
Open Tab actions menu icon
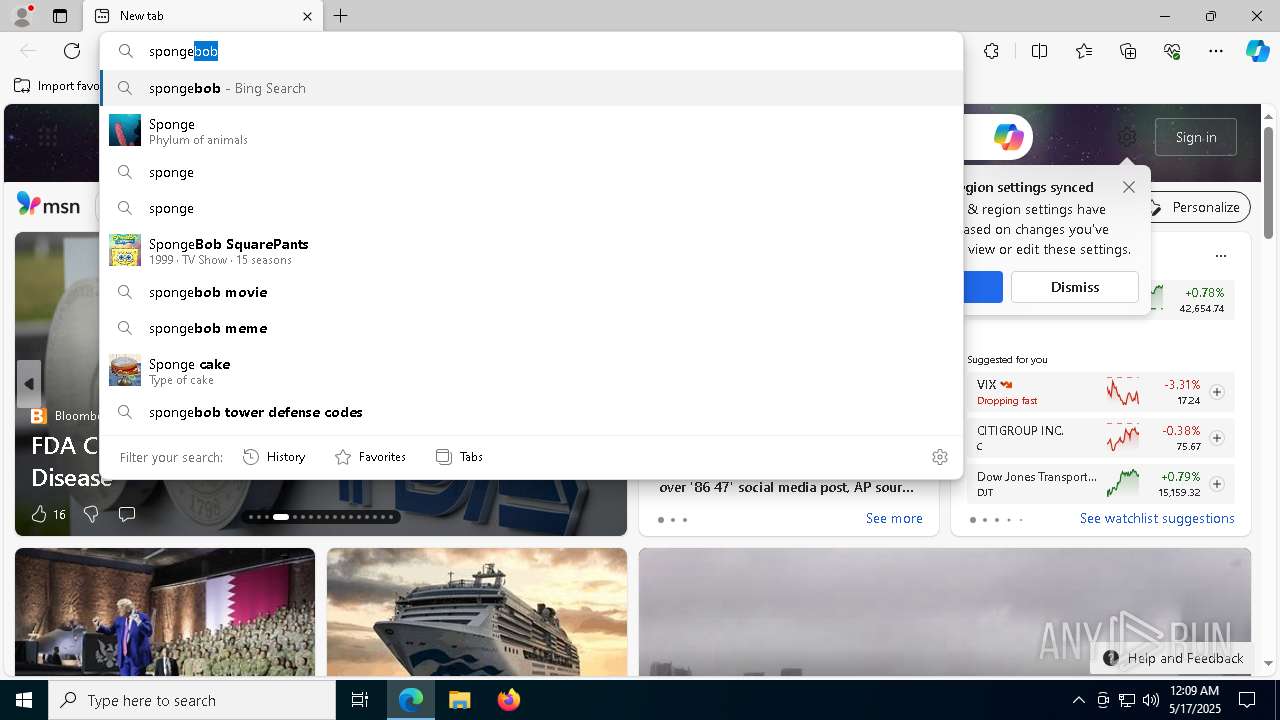(x=60, y=16)
